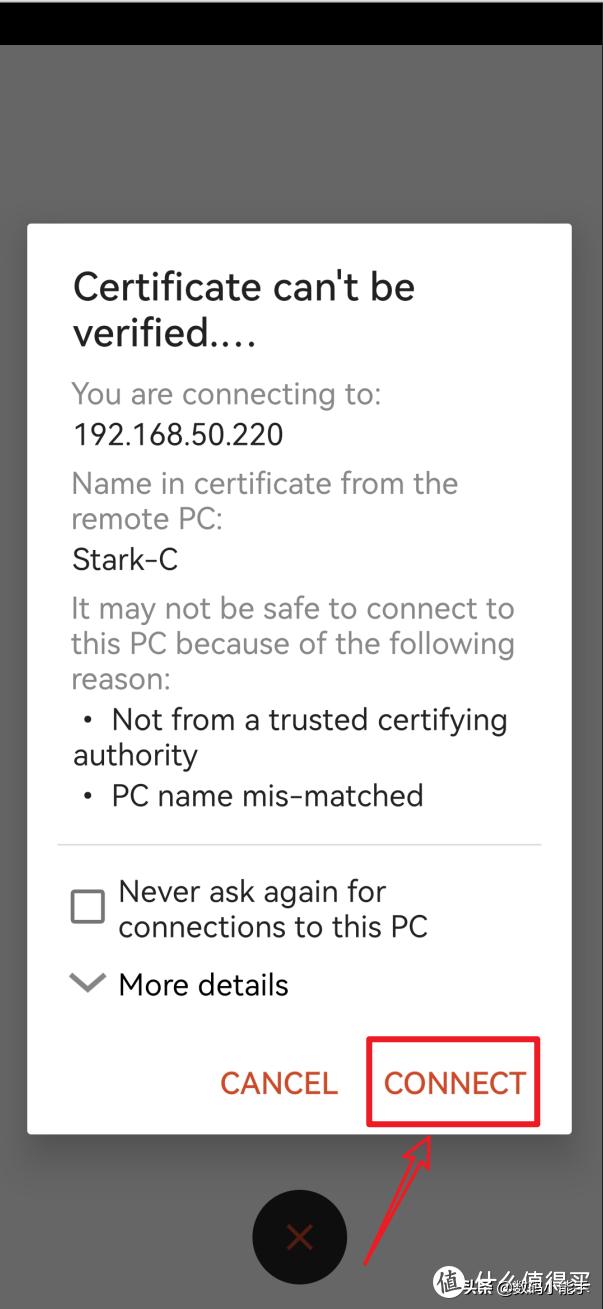The width and height of the screenshot is (603, 1309).
Task: Click 'Name in certificate from the remote PC' label
Action: [x=264, y=501]
